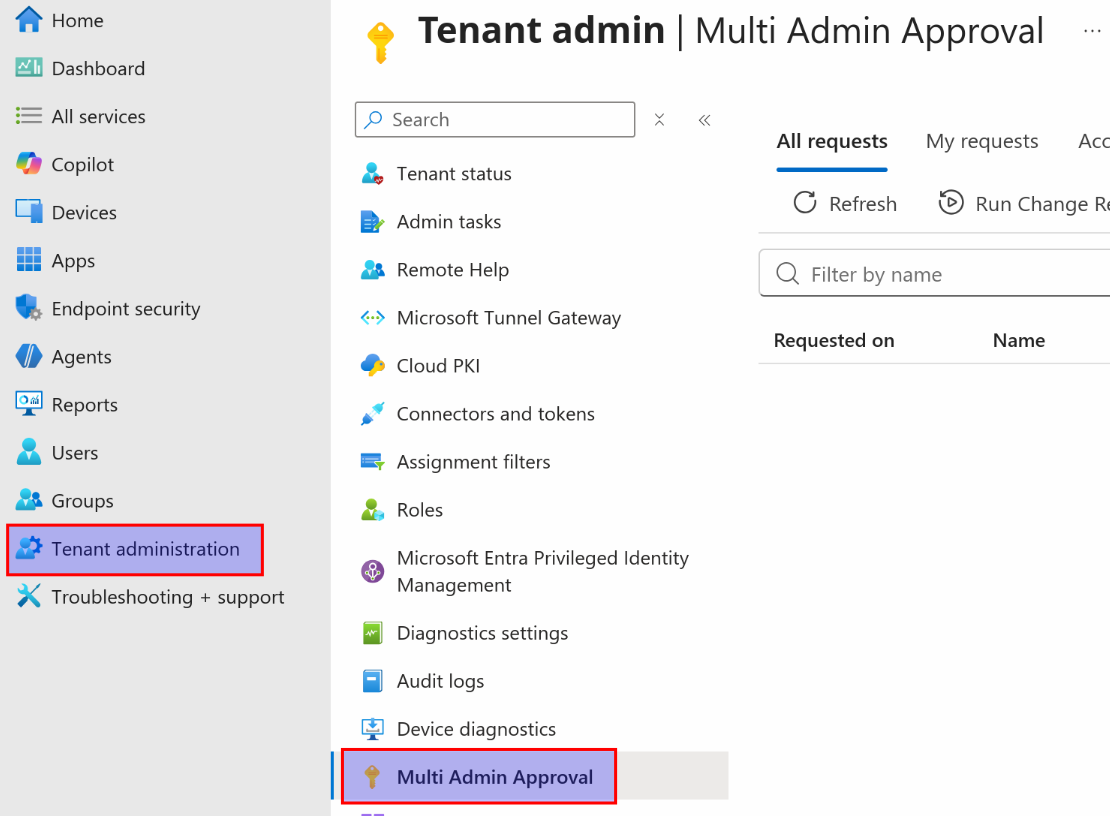The width and height of the screenshot is (1110, 816).
Task: Switch to the All requests tab
Action: pos(832,142)
